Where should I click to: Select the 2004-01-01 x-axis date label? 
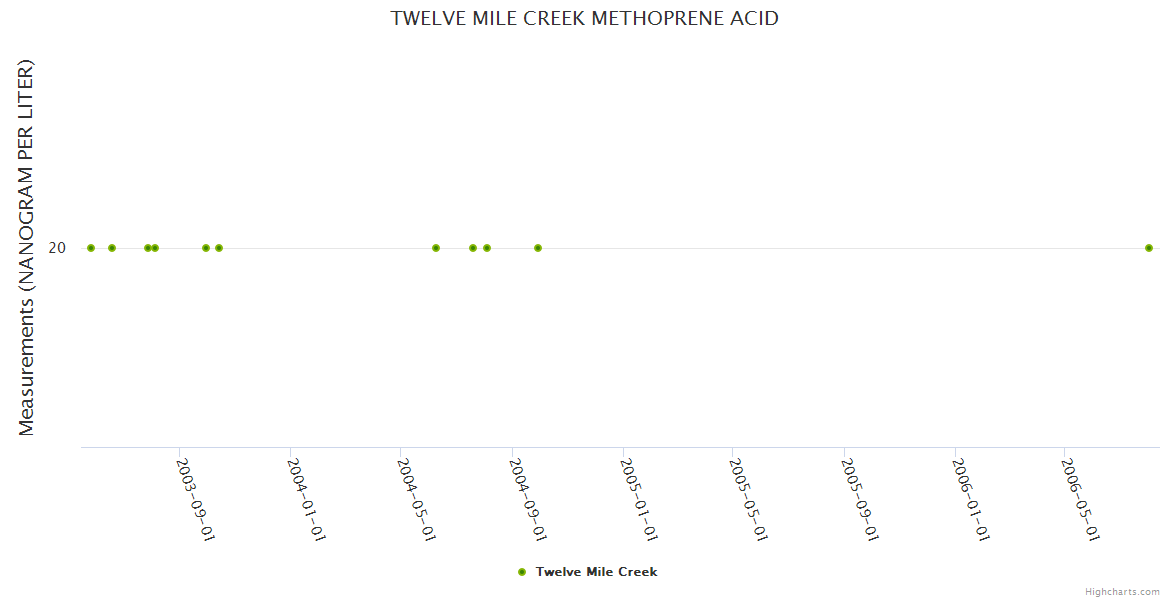click(x=308, y=499)
